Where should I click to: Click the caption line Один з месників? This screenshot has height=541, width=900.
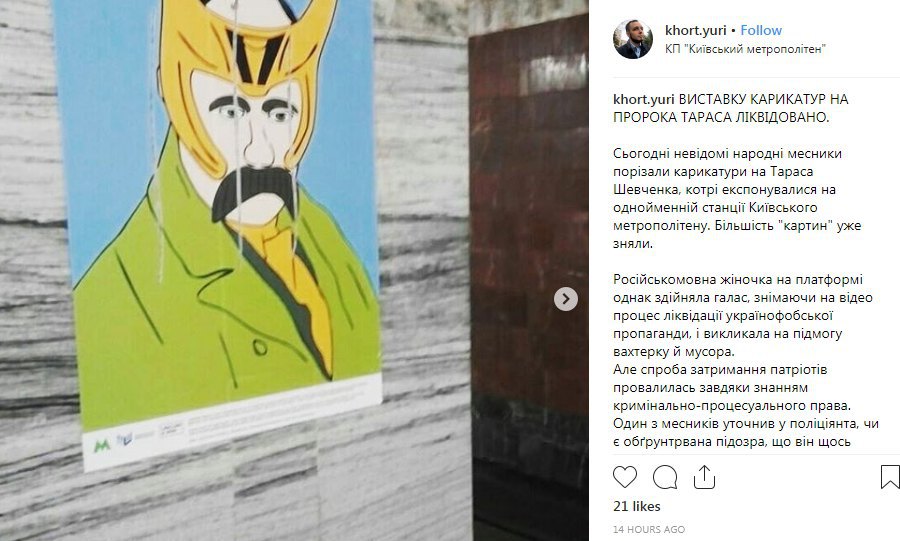click(x=746, y=423)
